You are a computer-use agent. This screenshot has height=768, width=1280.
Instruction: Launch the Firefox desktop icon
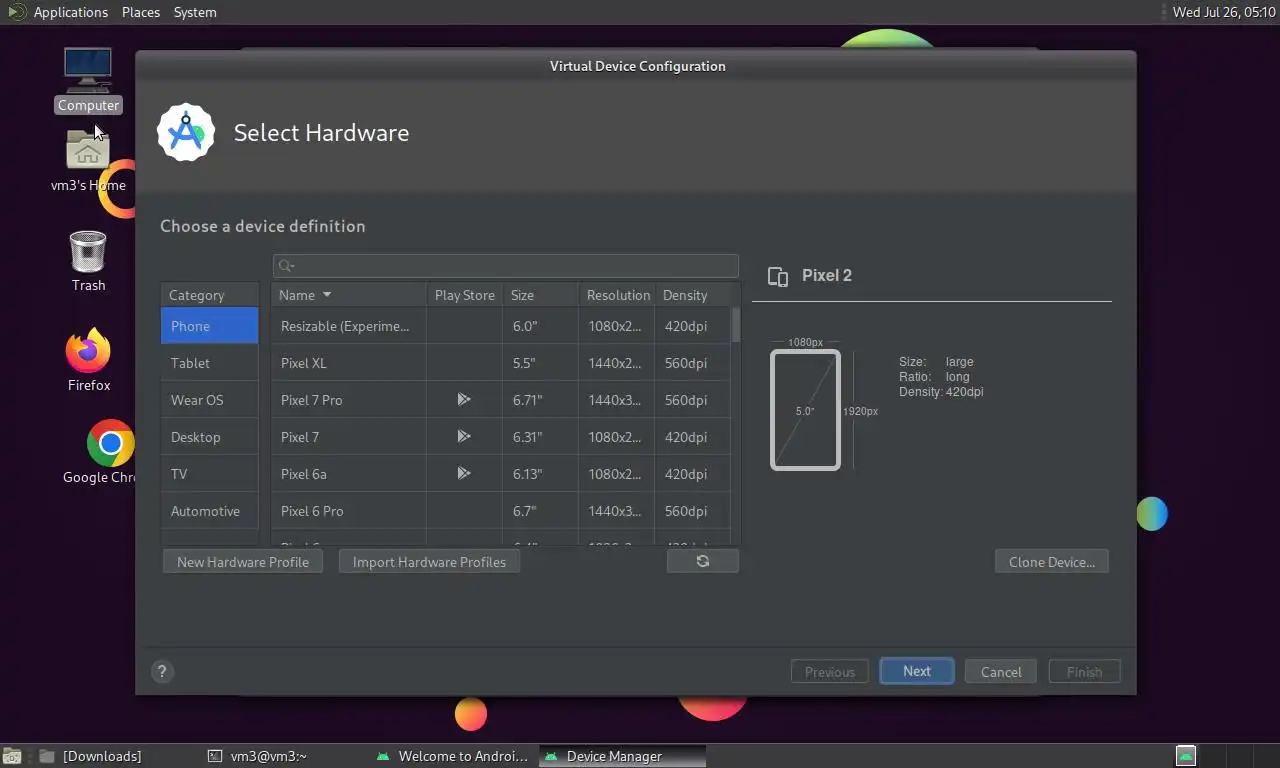pos(88,360)
